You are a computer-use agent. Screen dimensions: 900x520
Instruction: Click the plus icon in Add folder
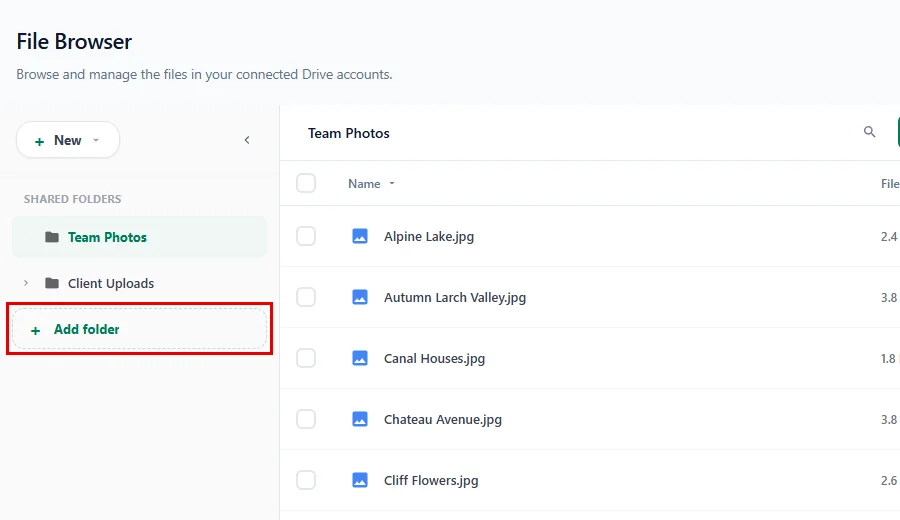pos(36,331)
